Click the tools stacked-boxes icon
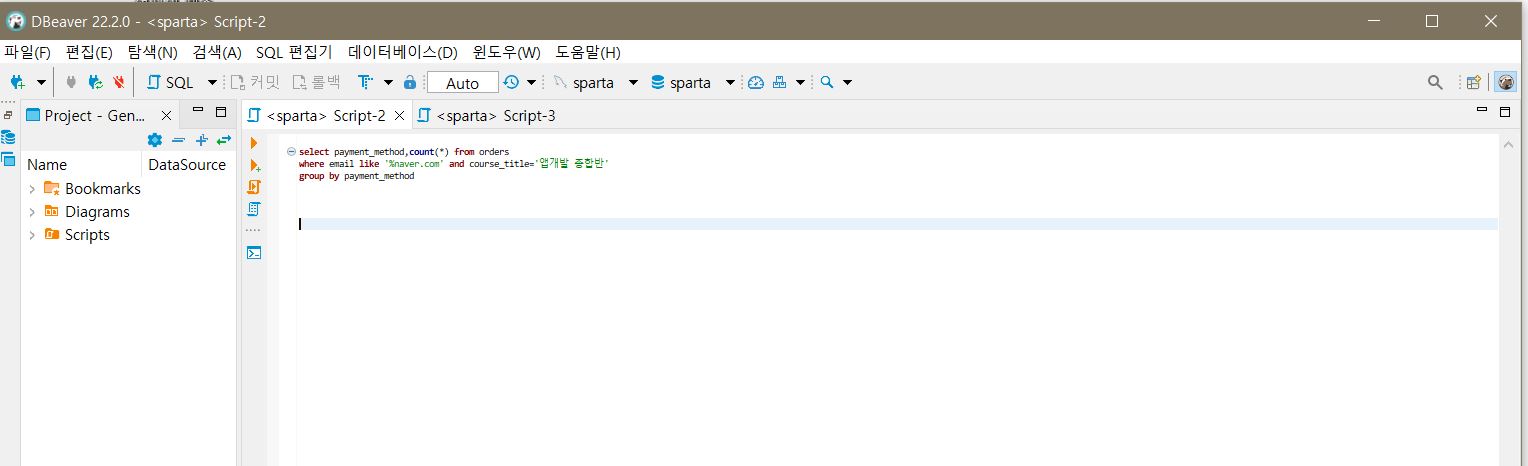 click(x=780, y=83)
